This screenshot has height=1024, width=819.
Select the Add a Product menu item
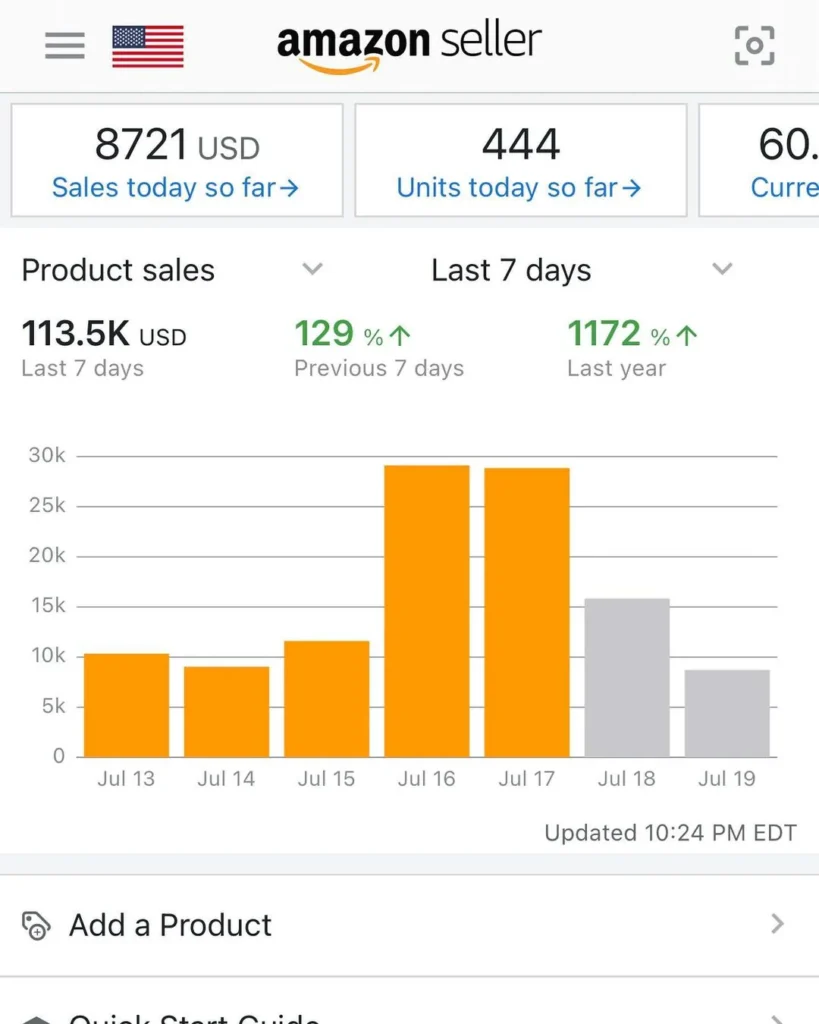(x=170, y=925)
